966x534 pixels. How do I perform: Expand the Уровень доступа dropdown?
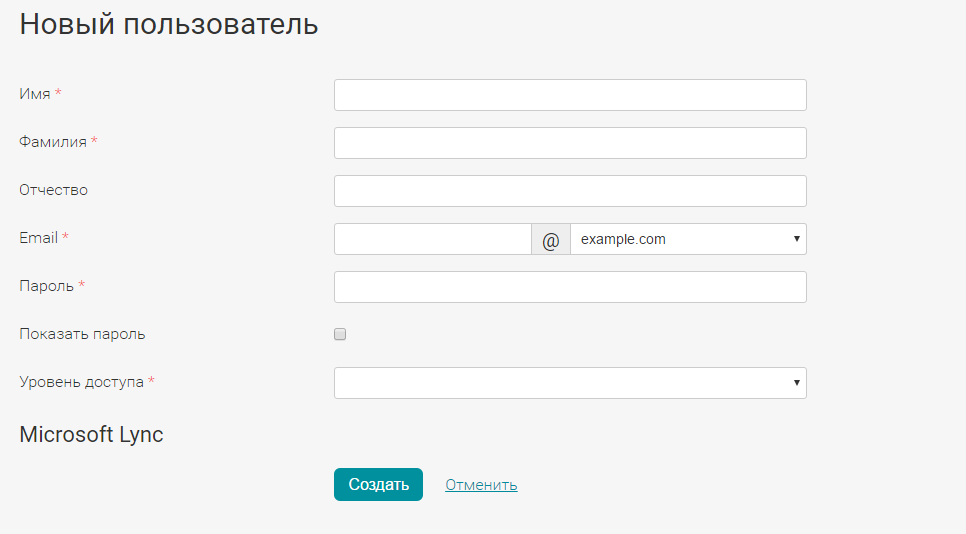(x=570, y=383)
